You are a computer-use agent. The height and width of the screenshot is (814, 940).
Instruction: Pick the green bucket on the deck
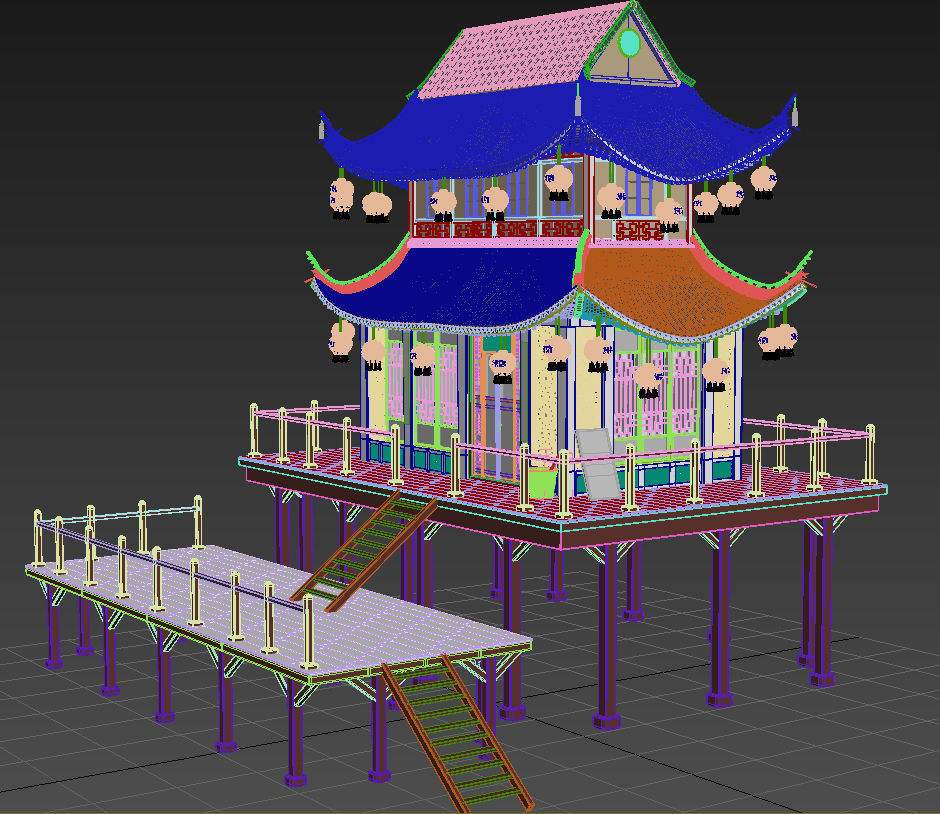543,483
